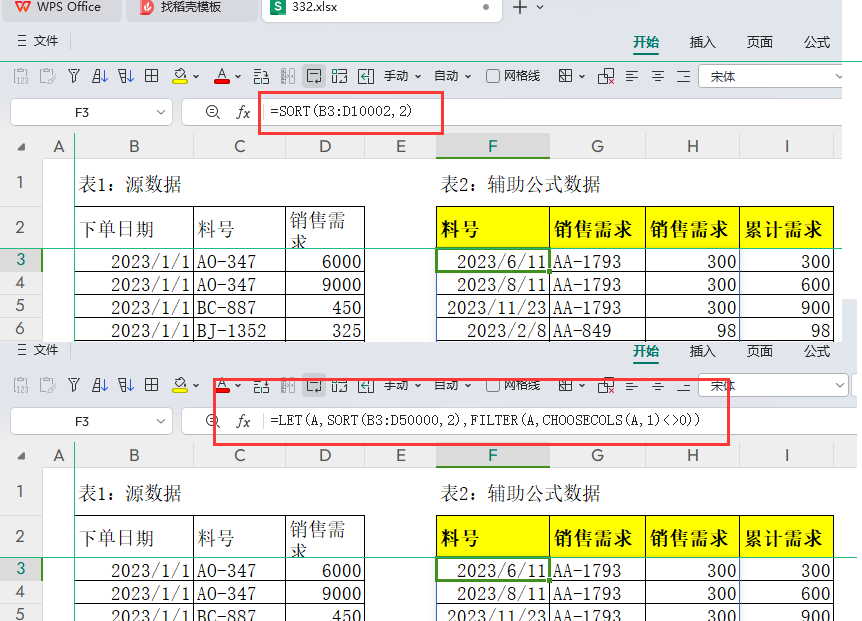Viewport: 862px width, 621px height.
Task: Open the 公式 tab in SORT formula window
Action: (x=817, y=42)
